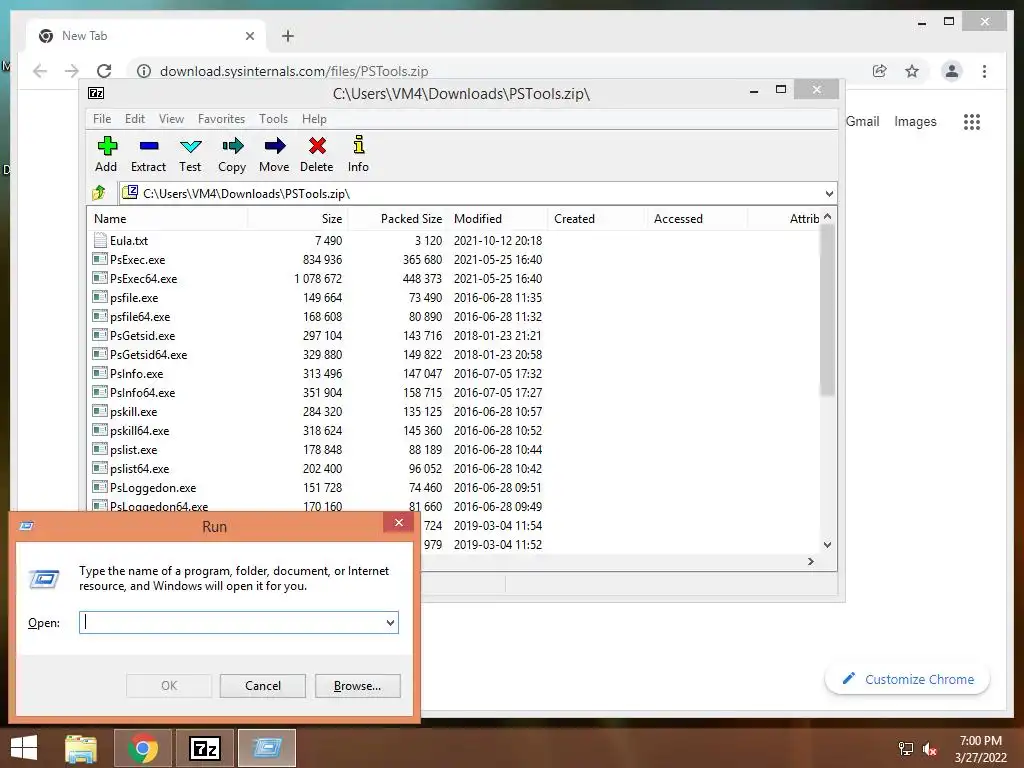
Task: Open the Edit menu in 7-Zip
Action: point(135,119)
